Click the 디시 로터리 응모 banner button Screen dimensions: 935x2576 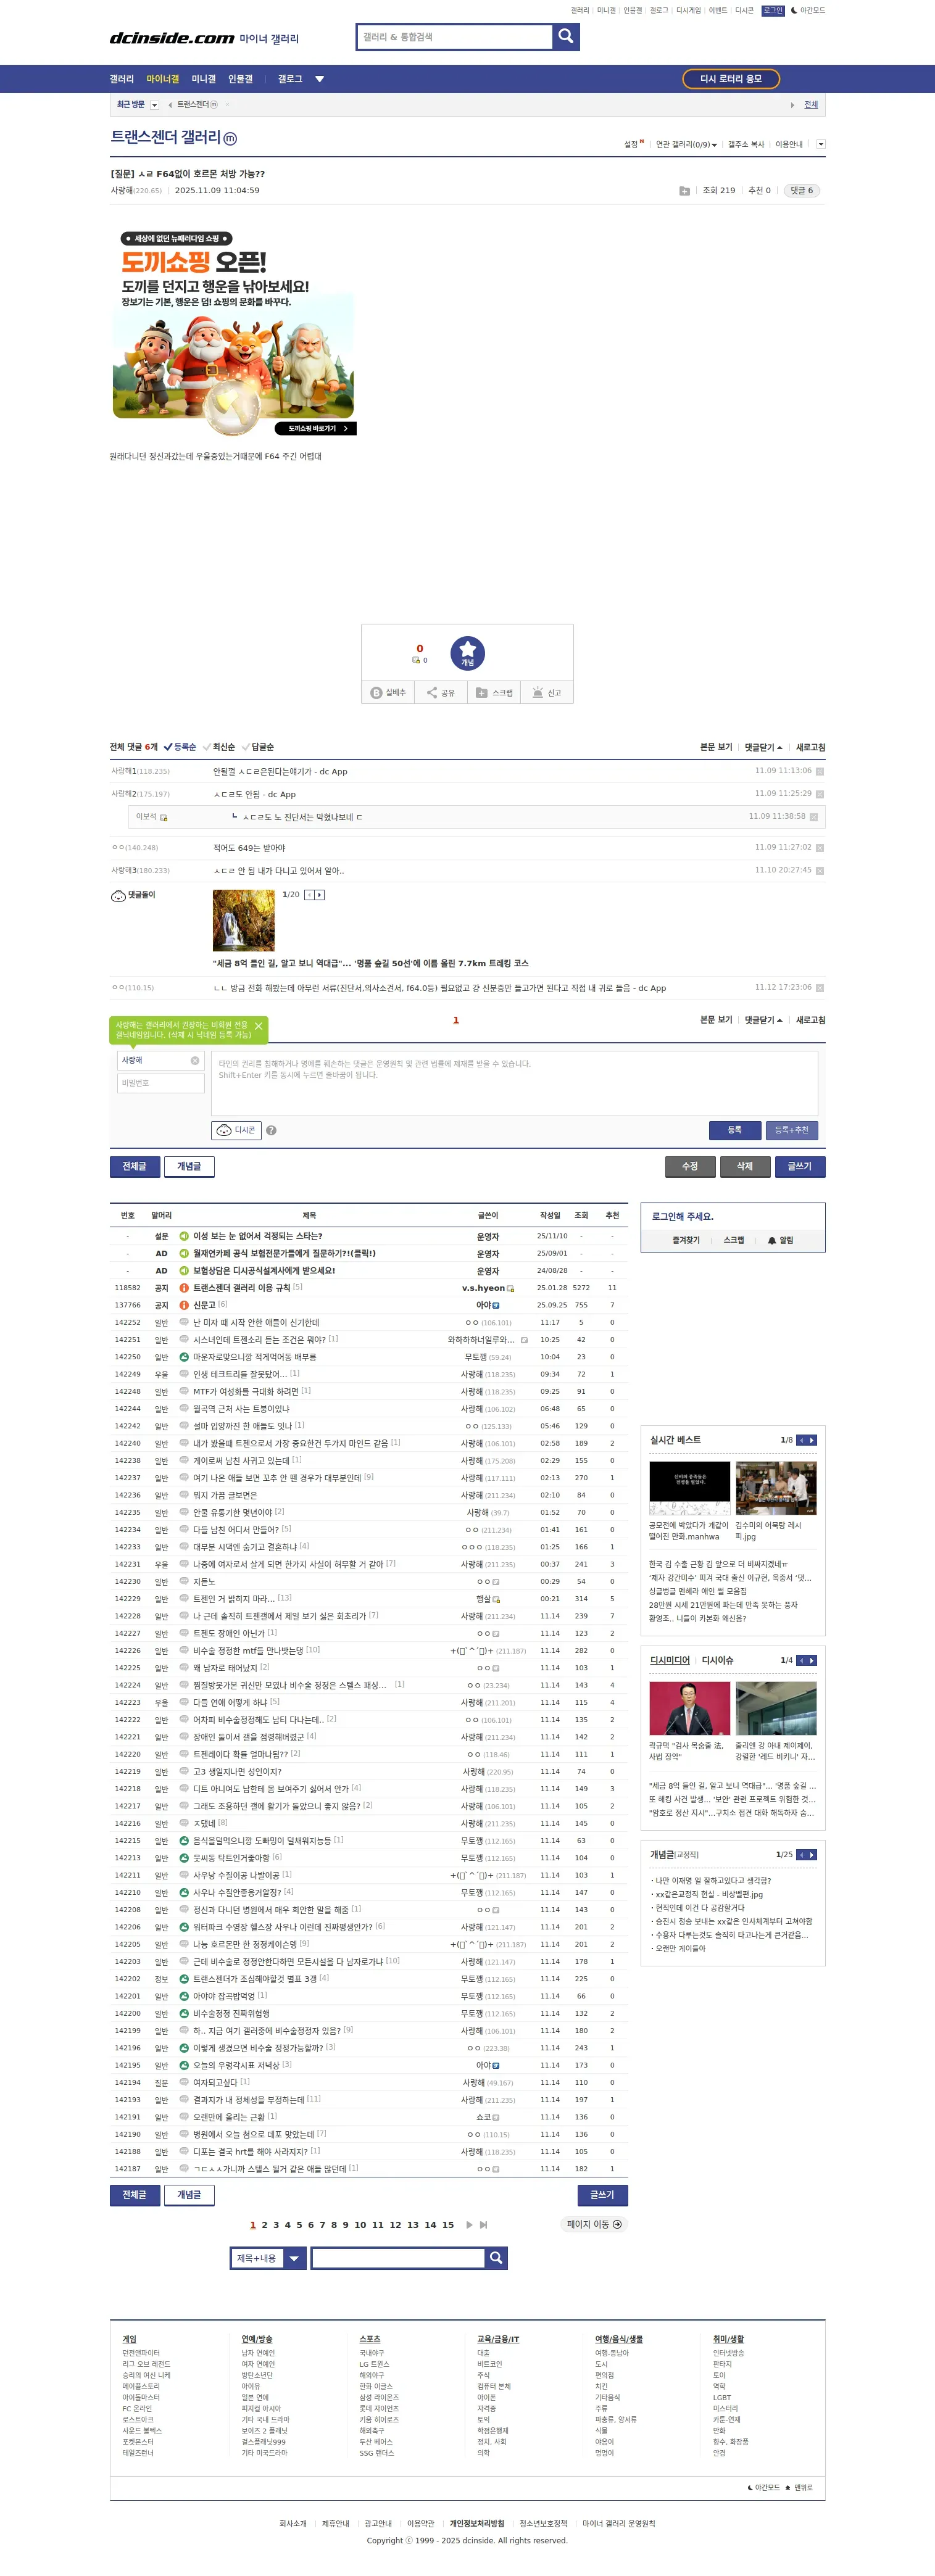[x=731, y=79]
